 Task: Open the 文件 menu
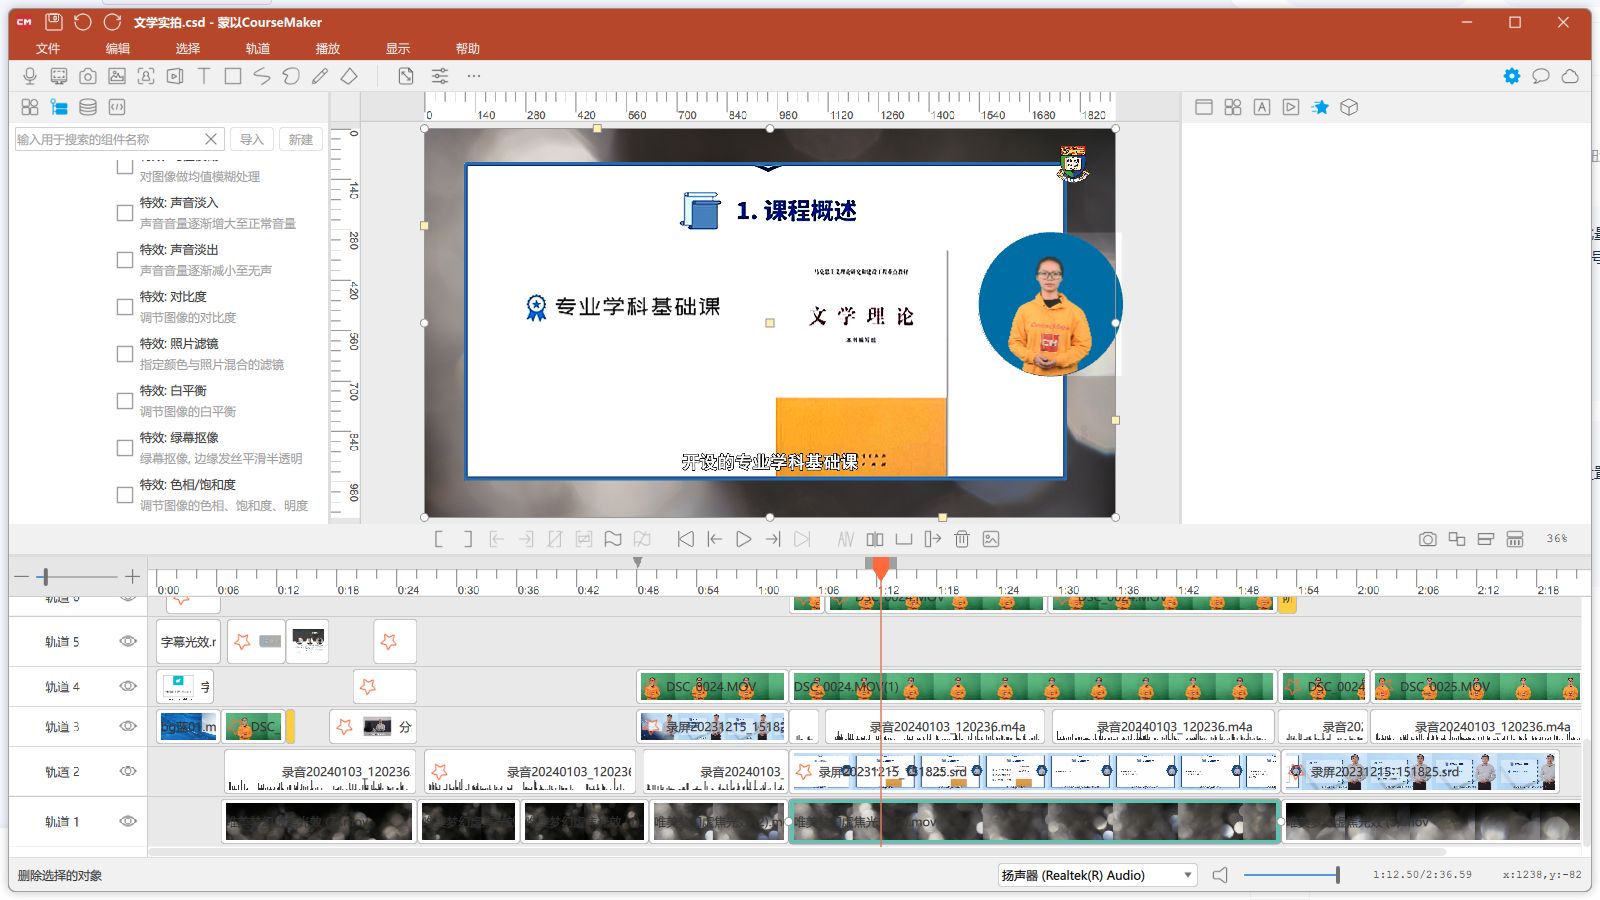(48, 48)
